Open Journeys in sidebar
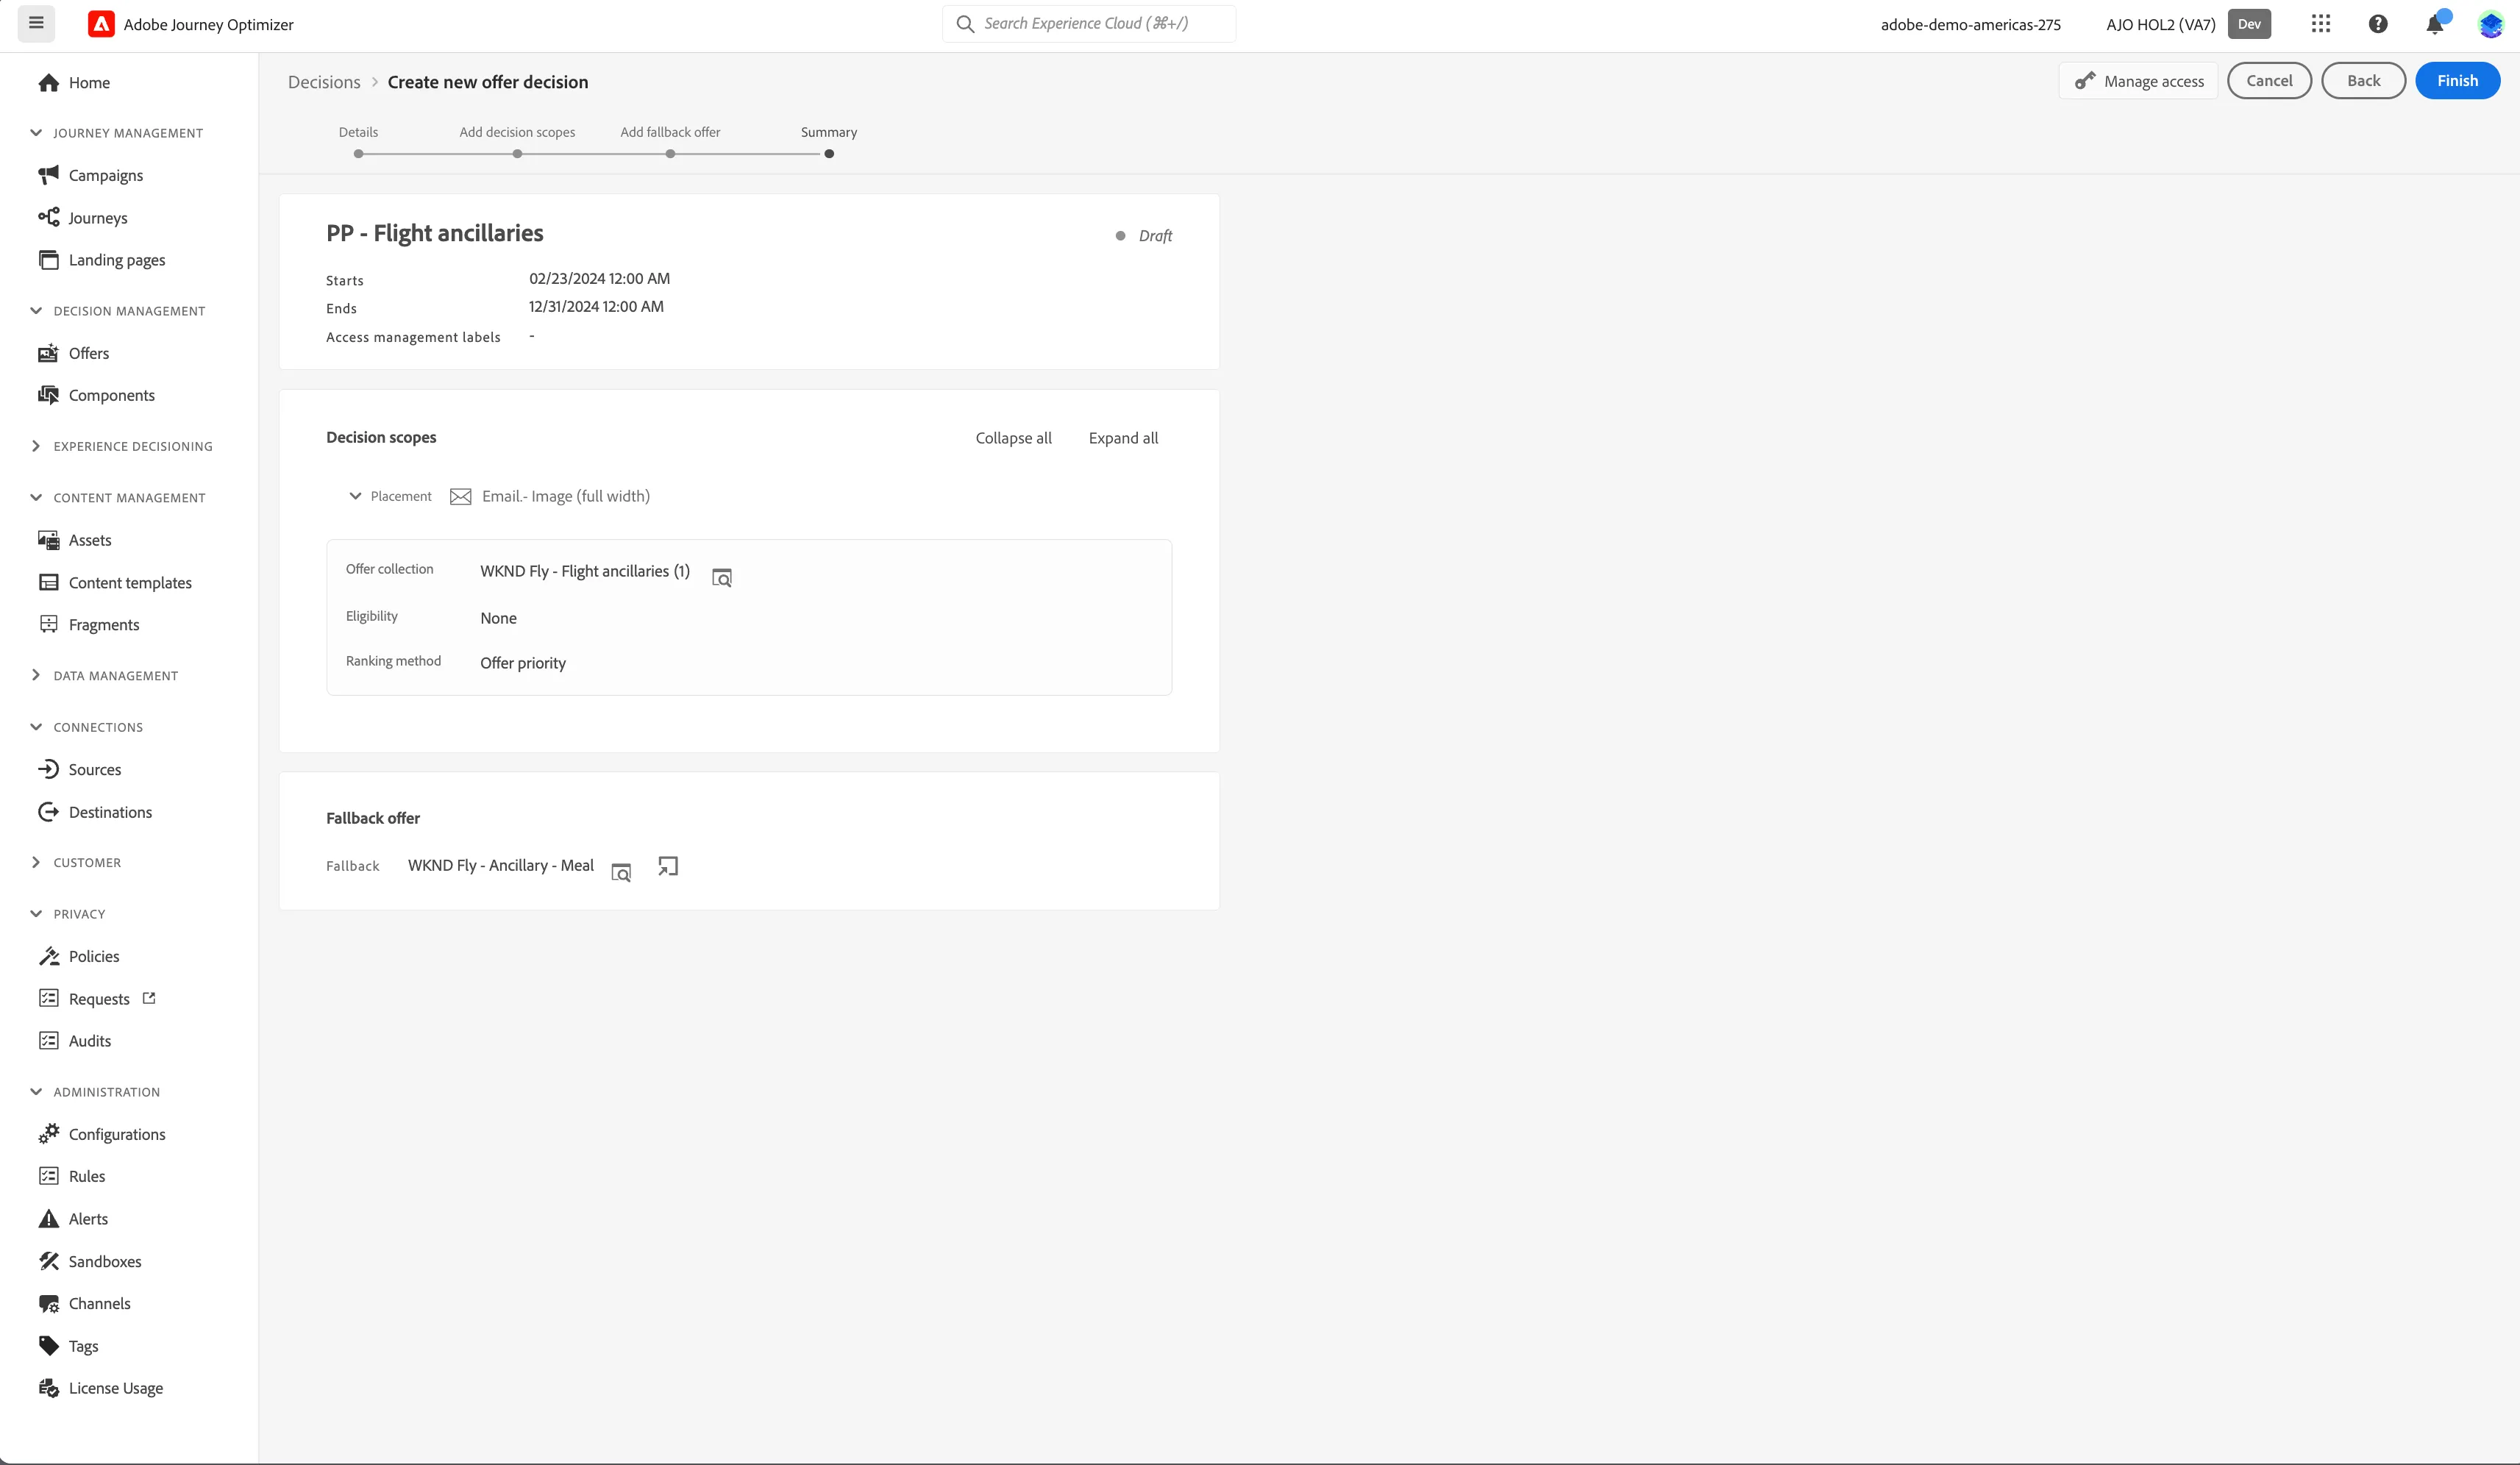2520x1465 pixels. coord(97,218)
